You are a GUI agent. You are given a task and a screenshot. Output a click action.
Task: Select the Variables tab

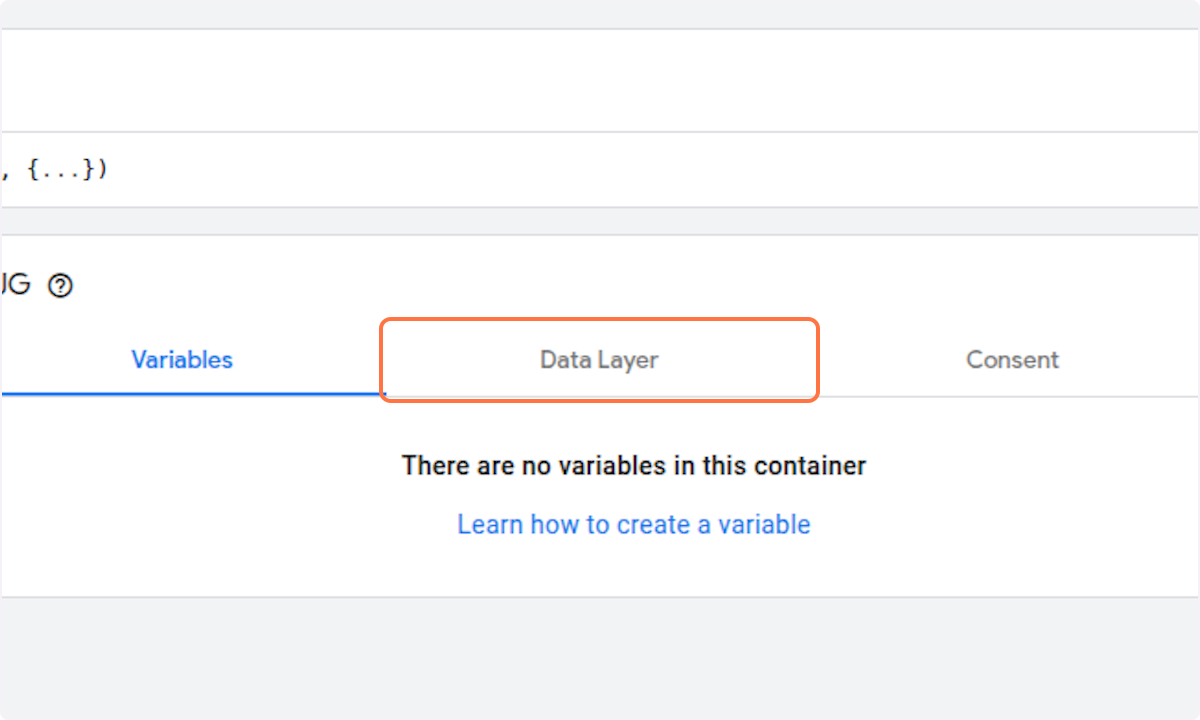click(182, 360)
